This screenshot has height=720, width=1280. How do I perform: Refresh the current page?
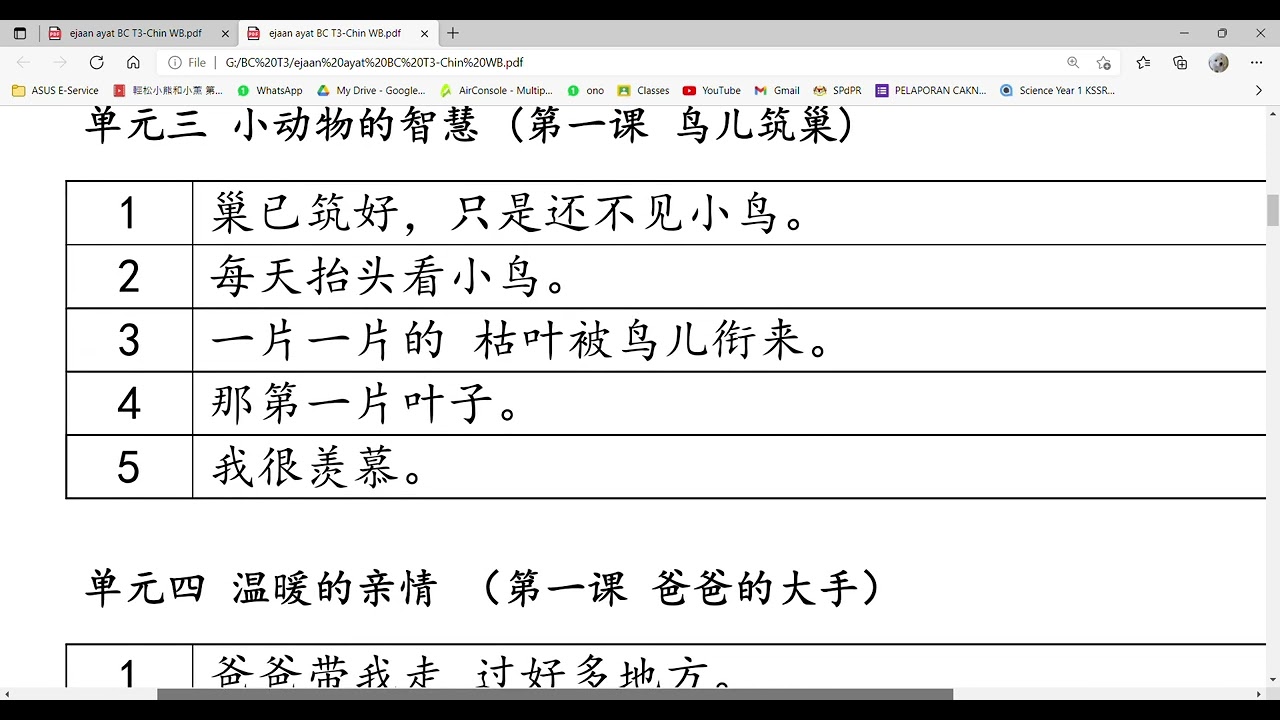[96, 62]
